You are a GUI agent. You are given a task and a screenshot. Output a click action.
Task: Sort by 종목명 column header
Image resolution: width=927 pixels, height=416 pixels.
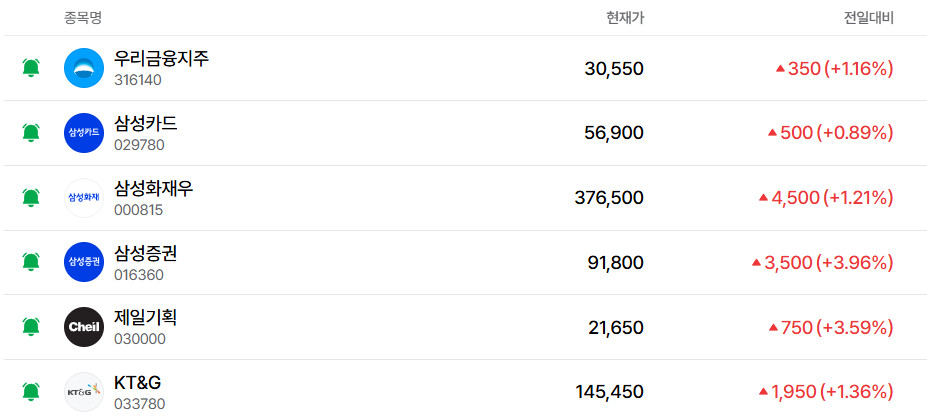pyautogui.click(x=83, y=18)
